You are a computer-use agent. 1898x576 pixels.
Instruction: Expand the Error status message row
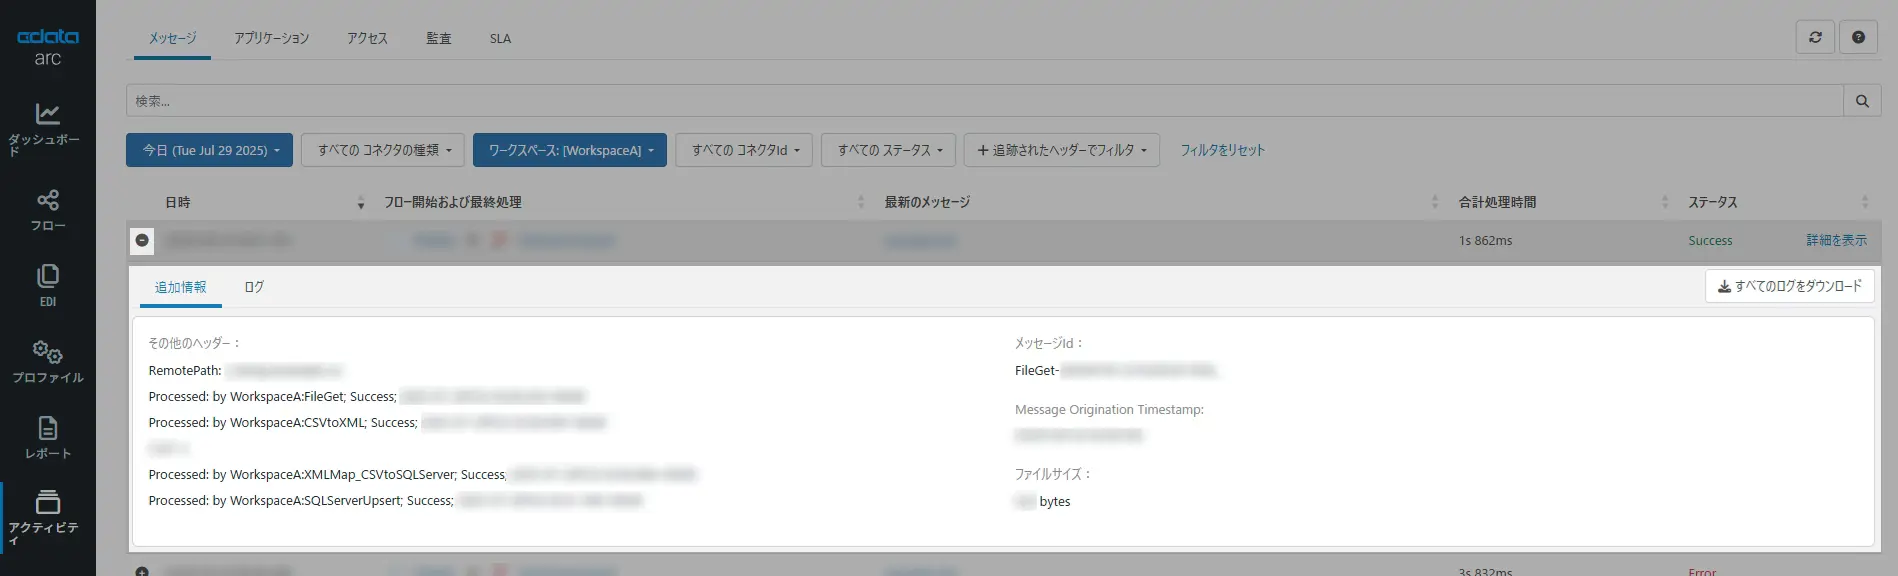pos(142,571)
